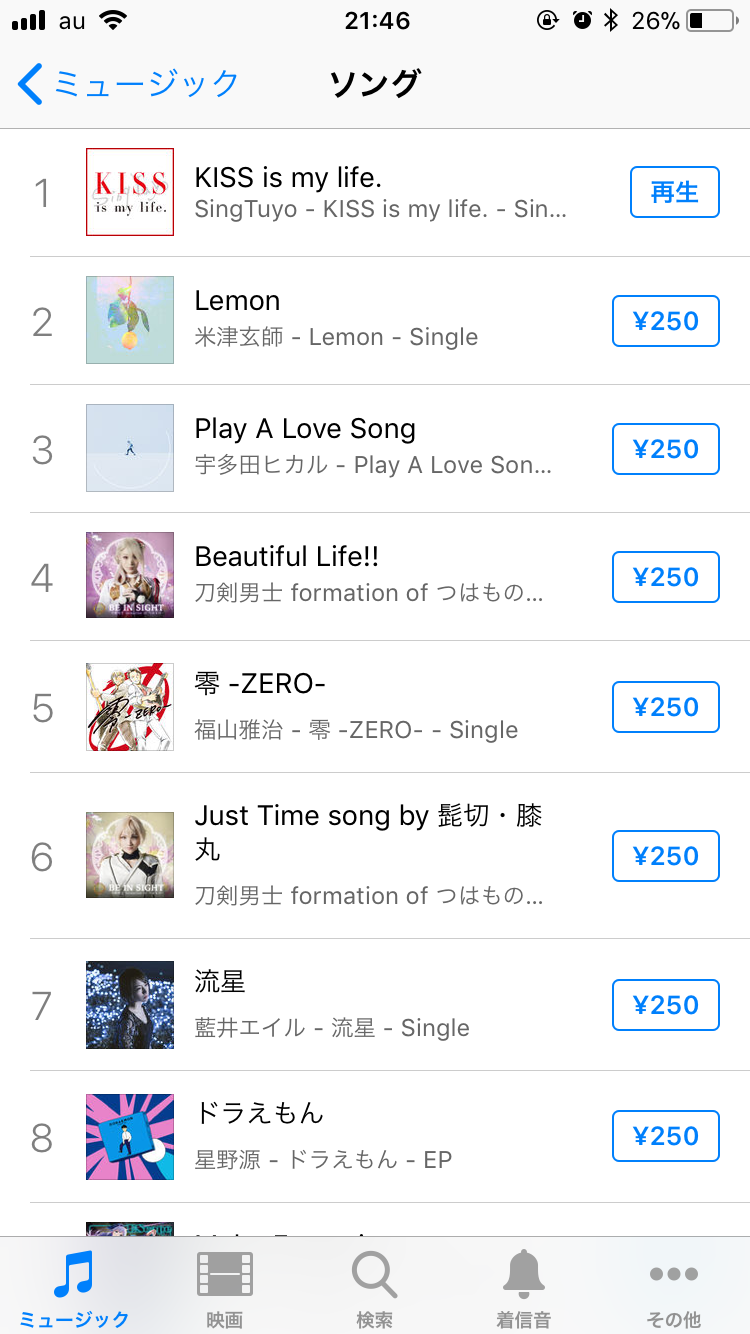The width and height of the screenshot is (750, 1334).
Task: Tap the three-dot more icon
Action: (673, 1275)
